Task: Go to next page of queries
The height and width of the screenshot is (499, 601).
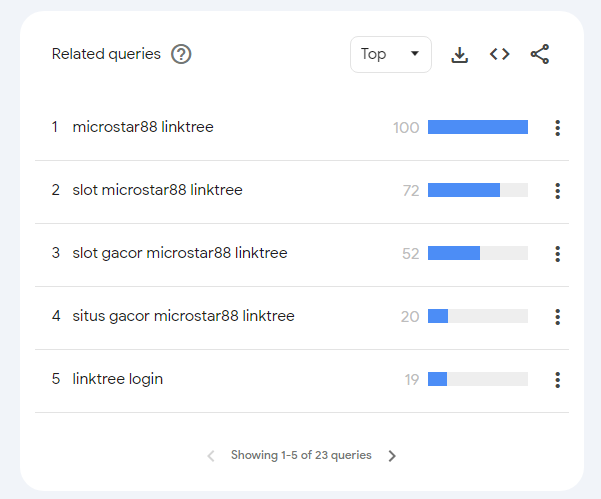Action: coord(392,456)
